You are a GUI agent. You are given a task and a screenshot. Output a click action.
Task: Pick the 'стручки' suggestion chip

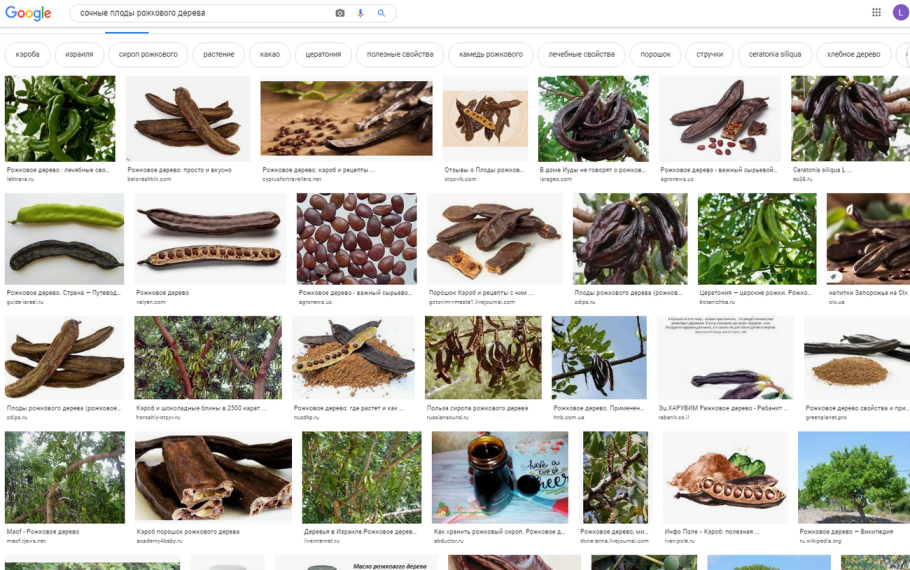coord(710,54)
